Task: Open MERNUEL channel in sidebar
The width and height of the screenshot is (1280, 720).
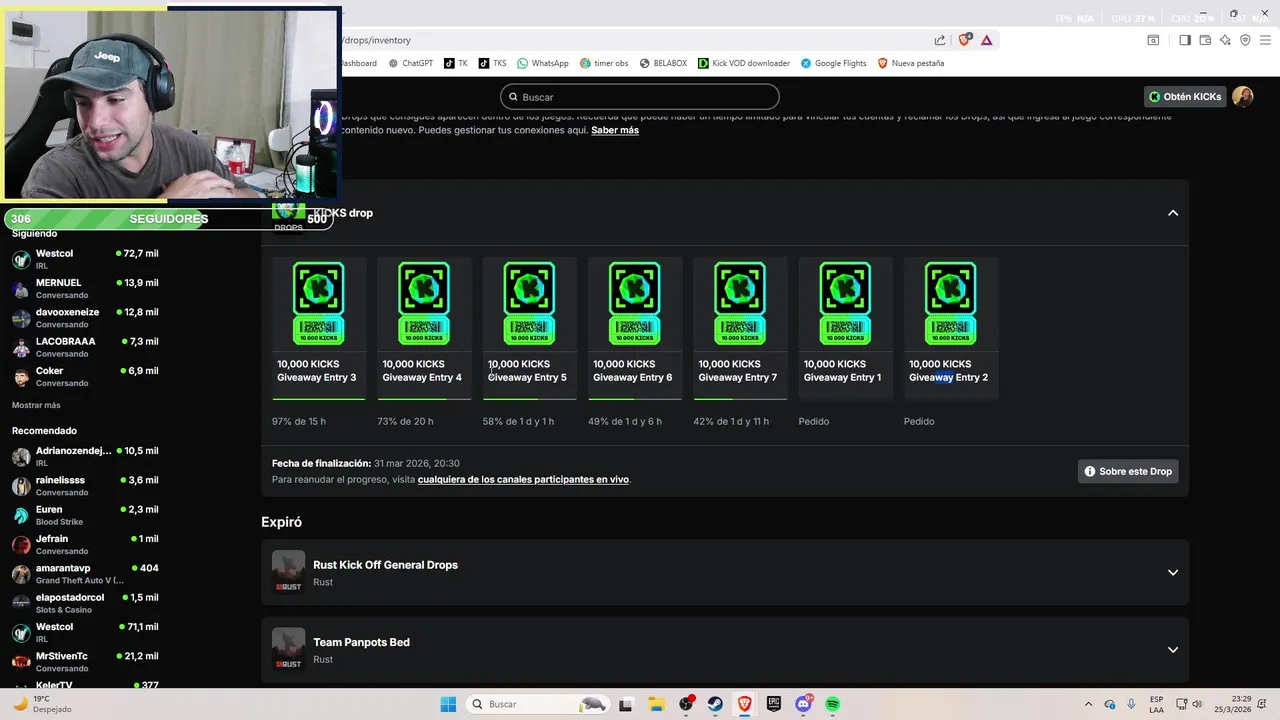Action: 85,288
